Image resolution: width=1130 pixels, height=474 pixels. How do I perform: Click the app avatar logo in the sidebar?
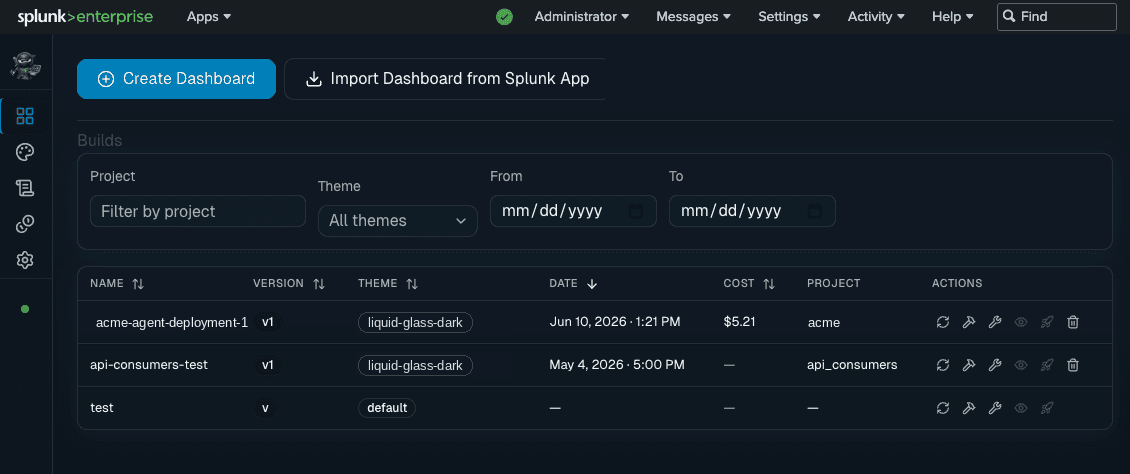[25, 67]
